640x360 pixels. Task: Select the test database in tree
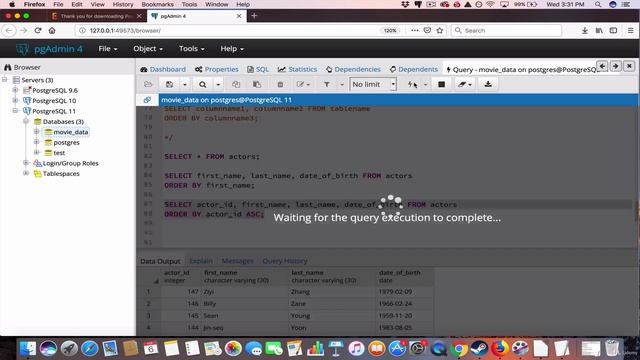tap(59, 153)
